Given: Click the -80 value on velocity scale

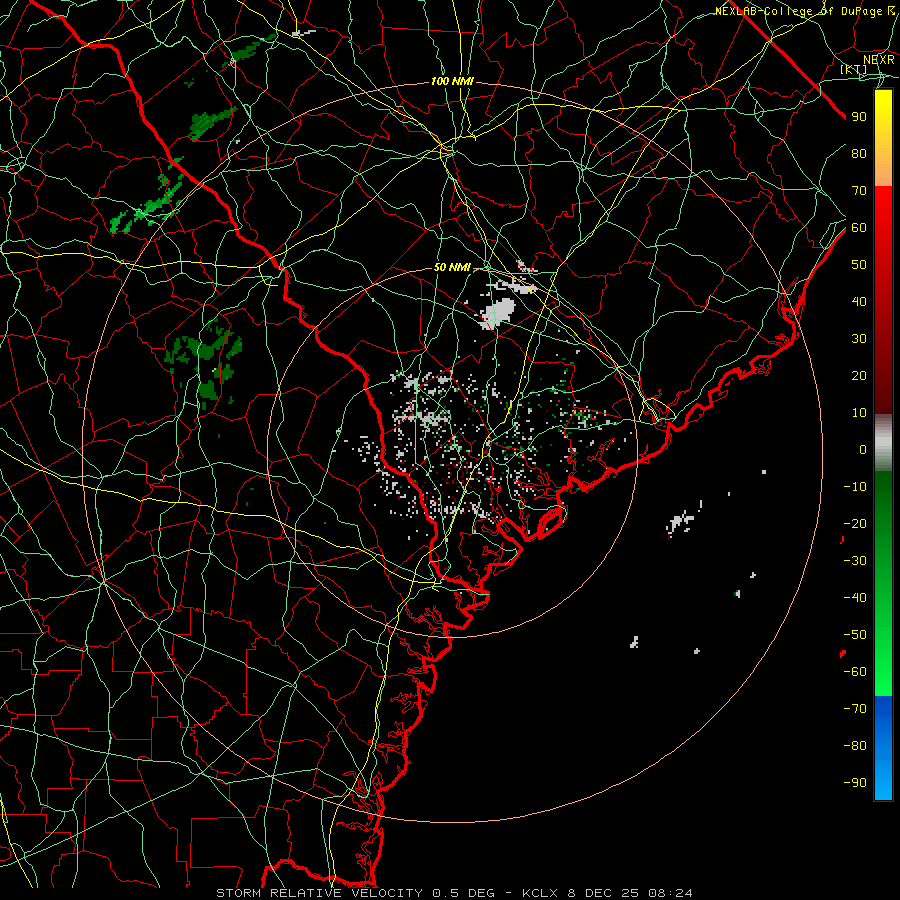Looking at the screenshot, I should point(855,746).
